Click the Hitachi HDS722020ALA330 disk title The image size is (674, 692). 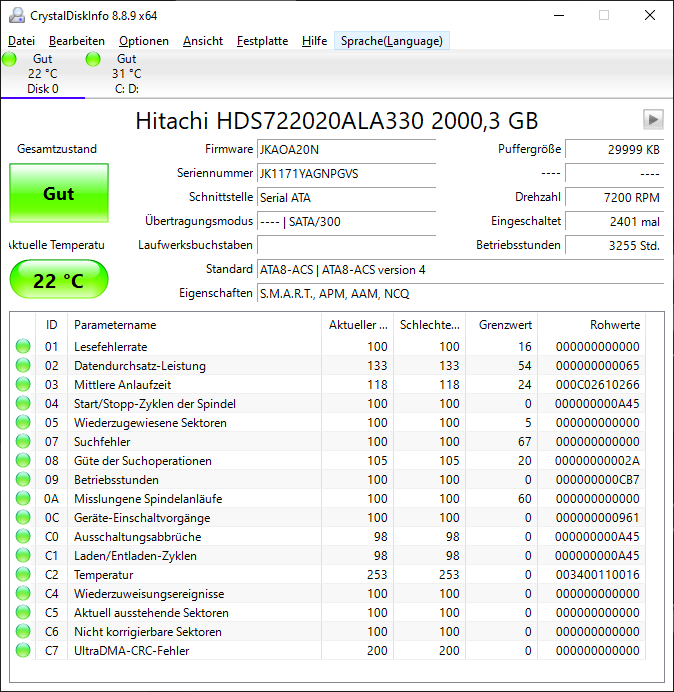[336, 120]
